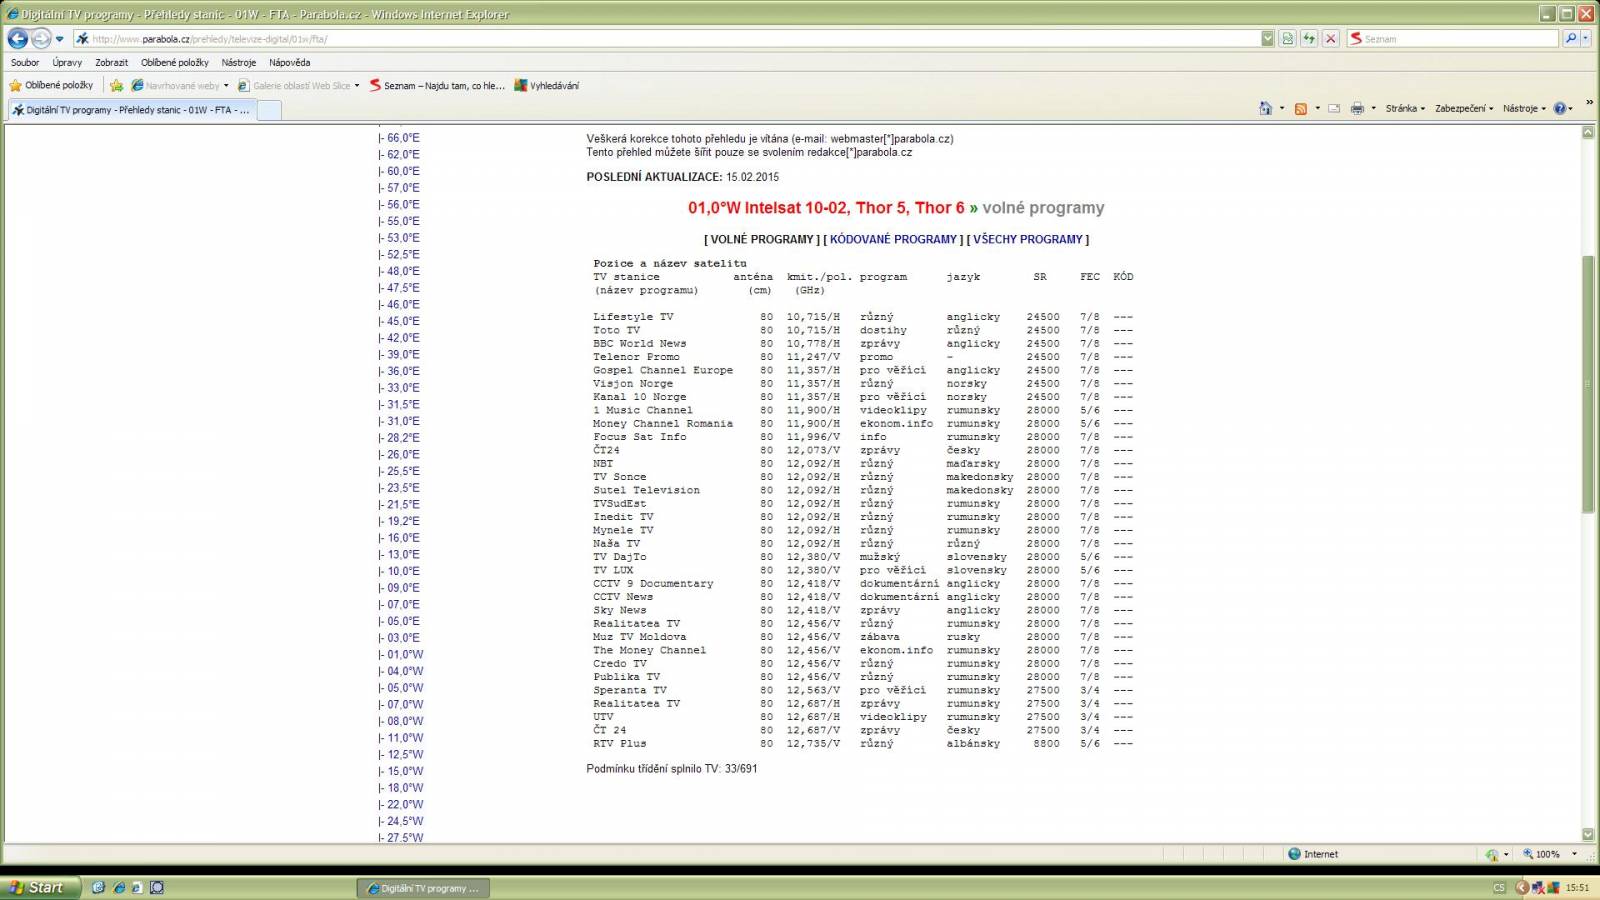The width and height of the screenshot is (1600, 900).
Task: Click the VOLNÉ PROGRAMY link
Action: click(762, 240)
